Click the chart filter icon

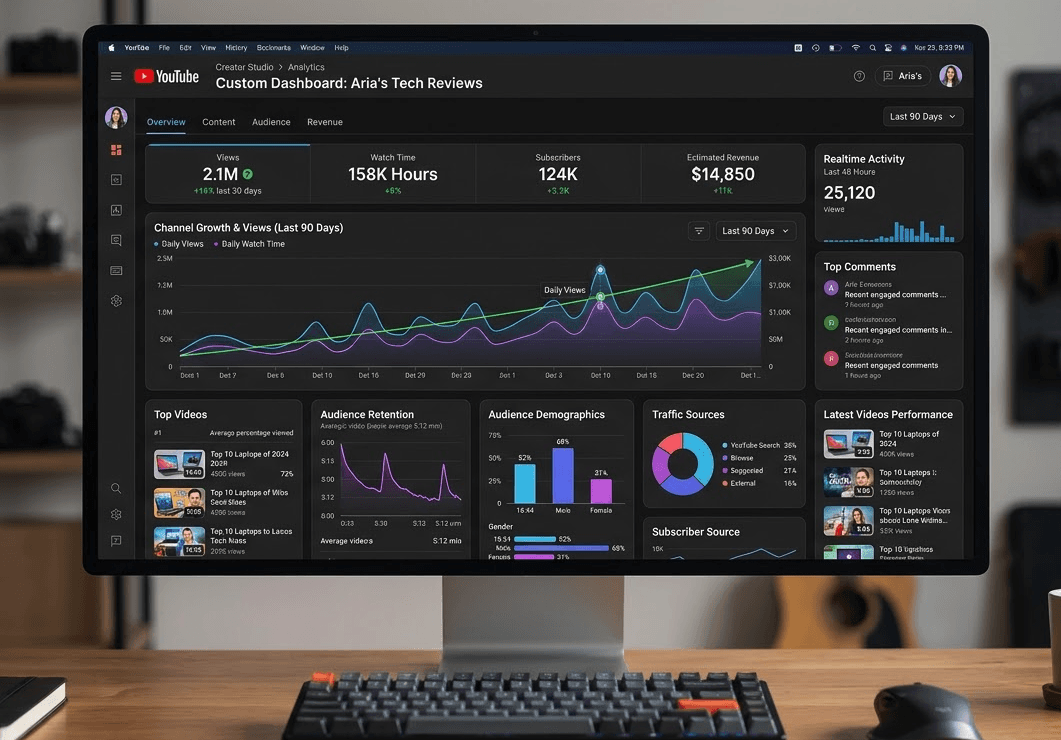pyautogui.click(x=699, y=231)
